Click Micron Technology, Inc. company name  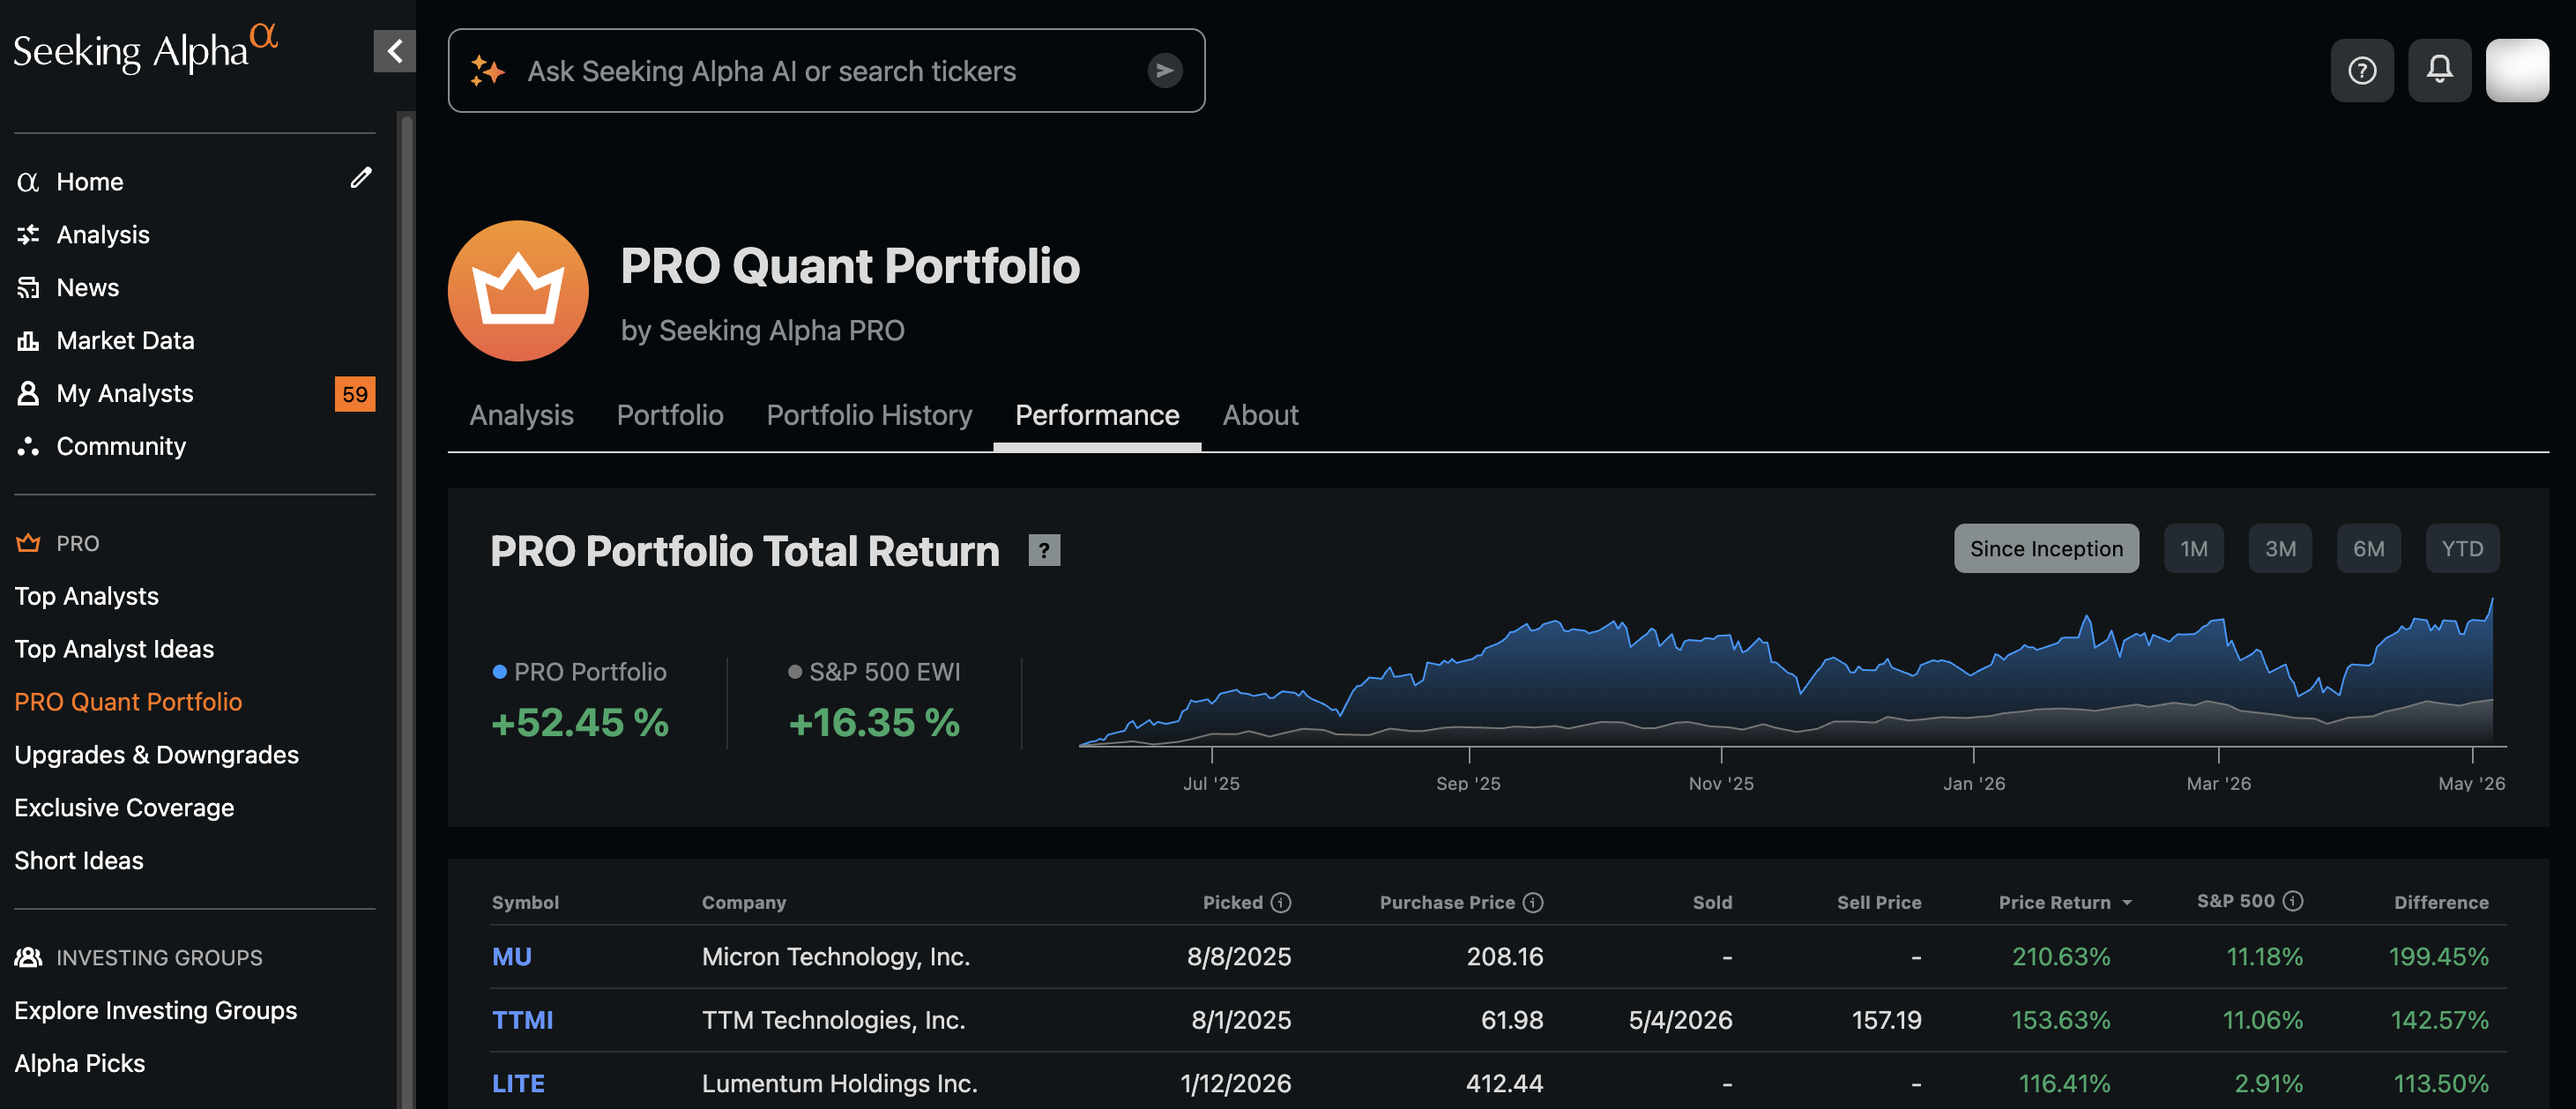point(835,957)
